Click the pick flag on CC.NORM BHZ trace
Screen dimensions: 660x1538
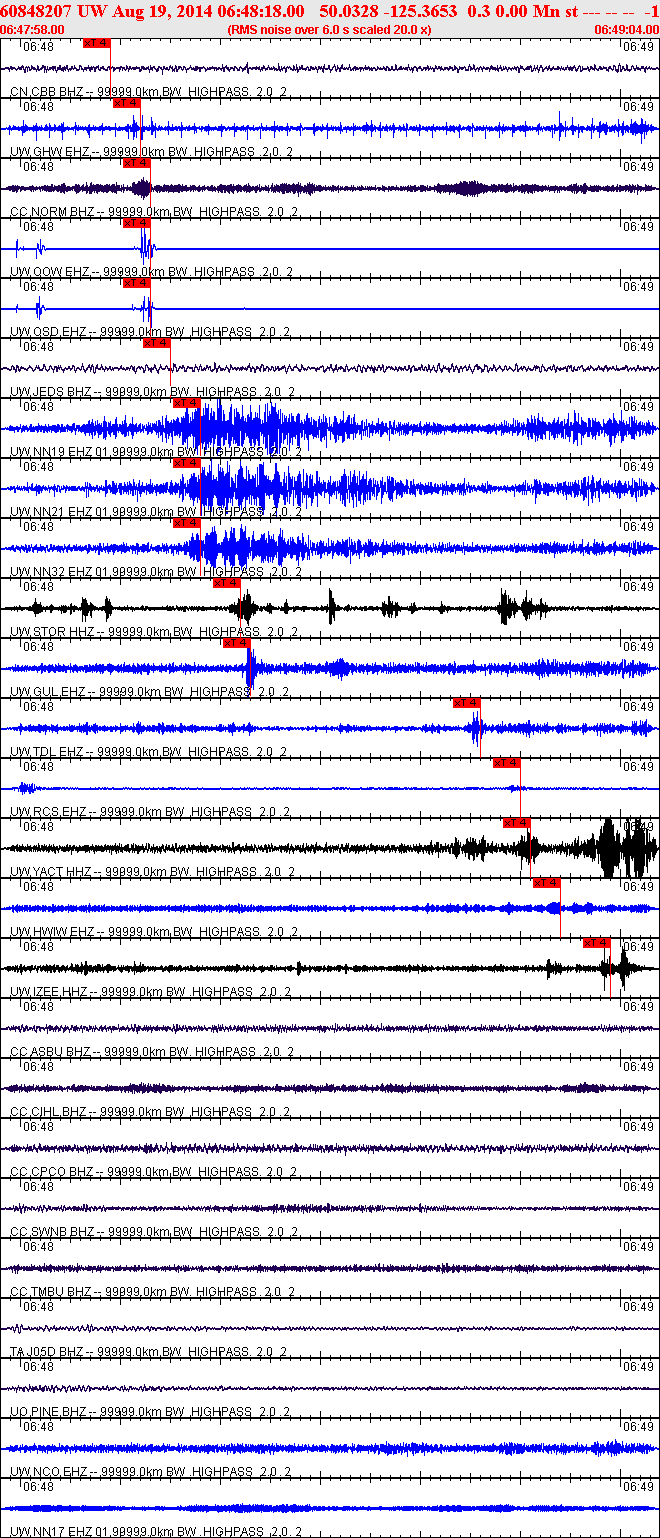coord(137,163)
